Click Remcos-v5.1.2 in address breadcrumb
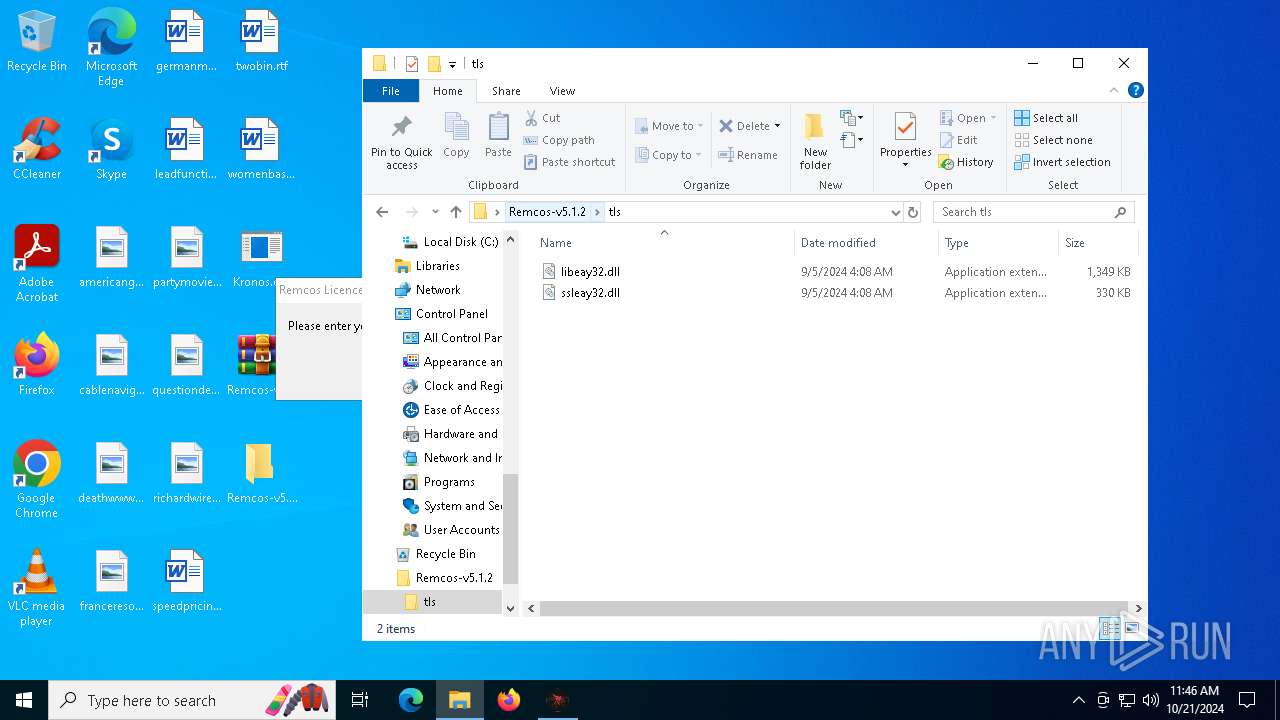This screenshot has height=720, width=1280. coord(547,212)
